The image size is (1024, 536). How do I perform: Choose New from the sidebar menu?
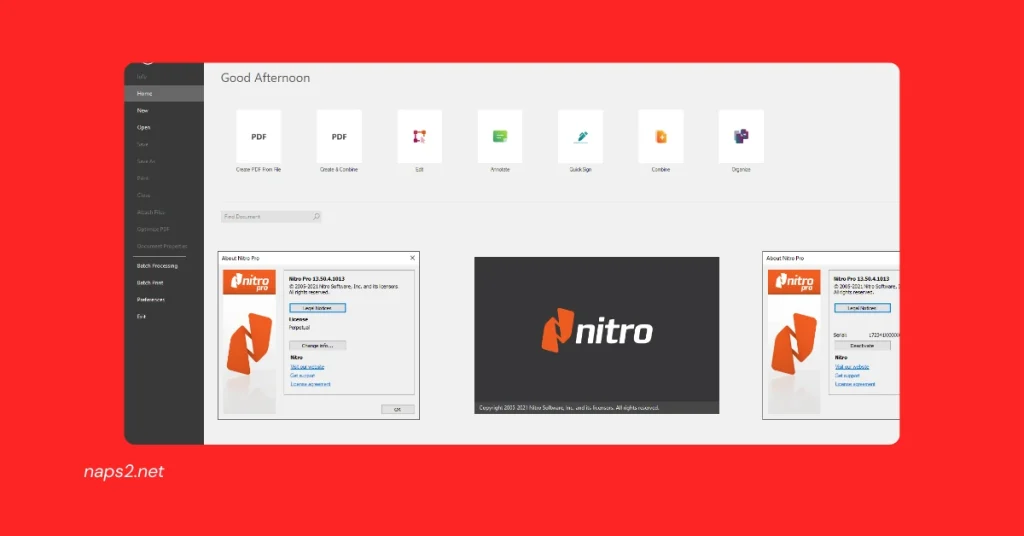point(143,110)
